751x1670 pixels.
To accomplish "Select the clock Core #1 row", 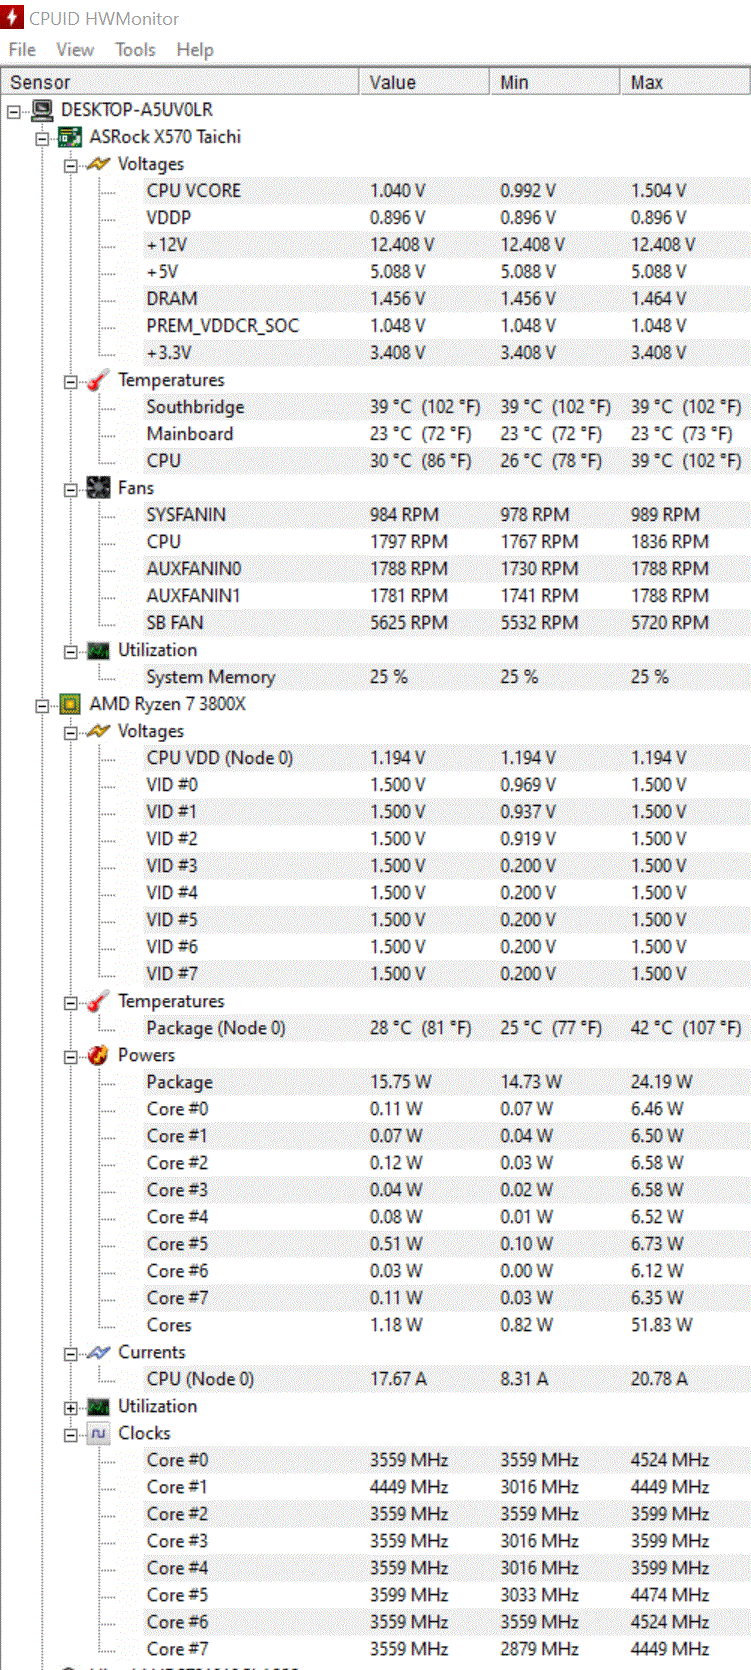I will 446,1487.
